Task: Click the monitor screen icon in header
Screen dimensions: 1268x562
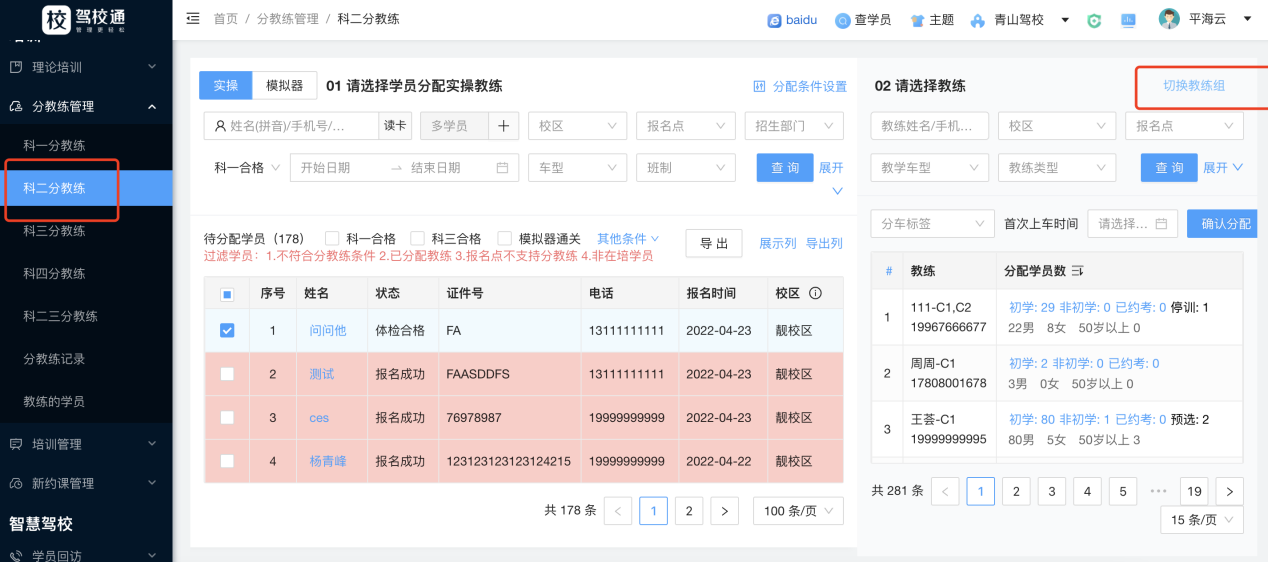Action: [x=1128, y=20]
